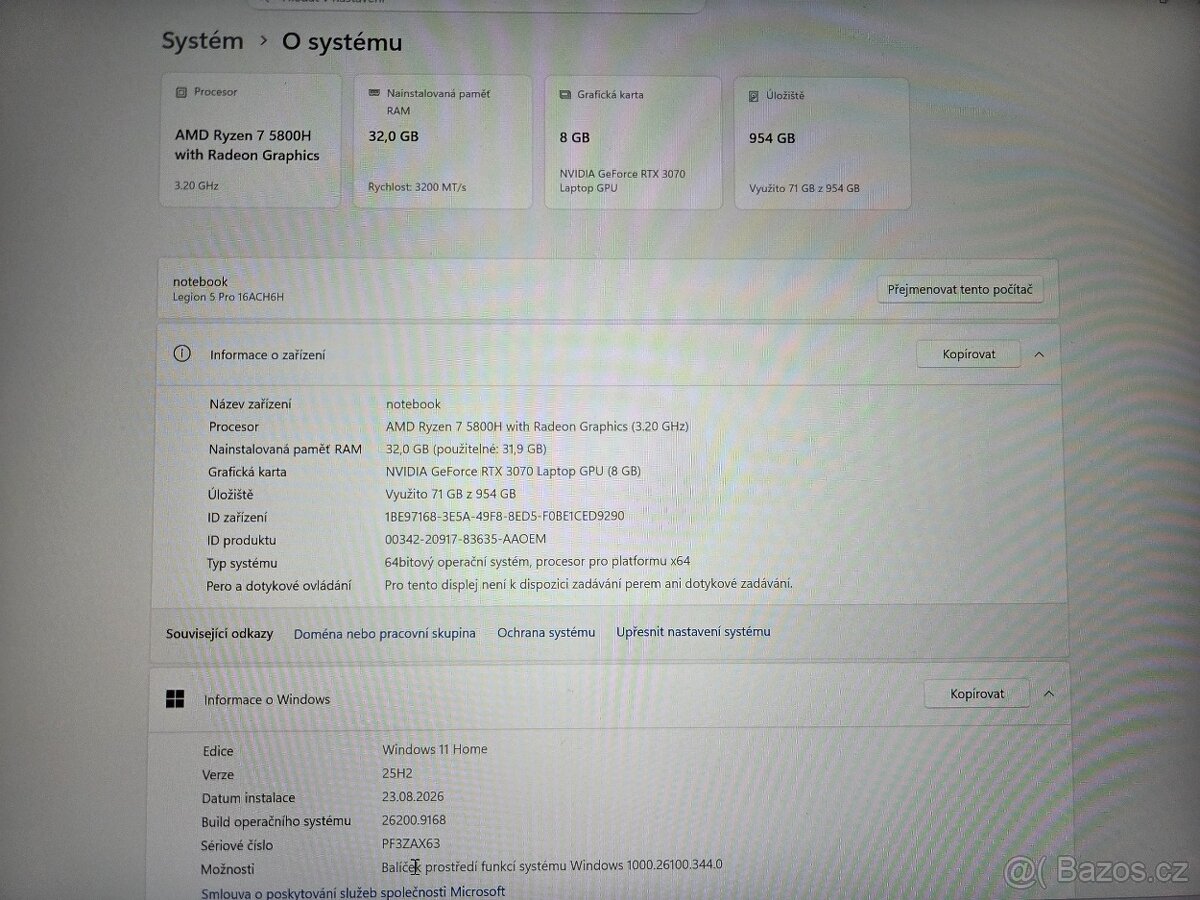Select the device name value notebook
The image size is (1200, 900).
point(413,404)
